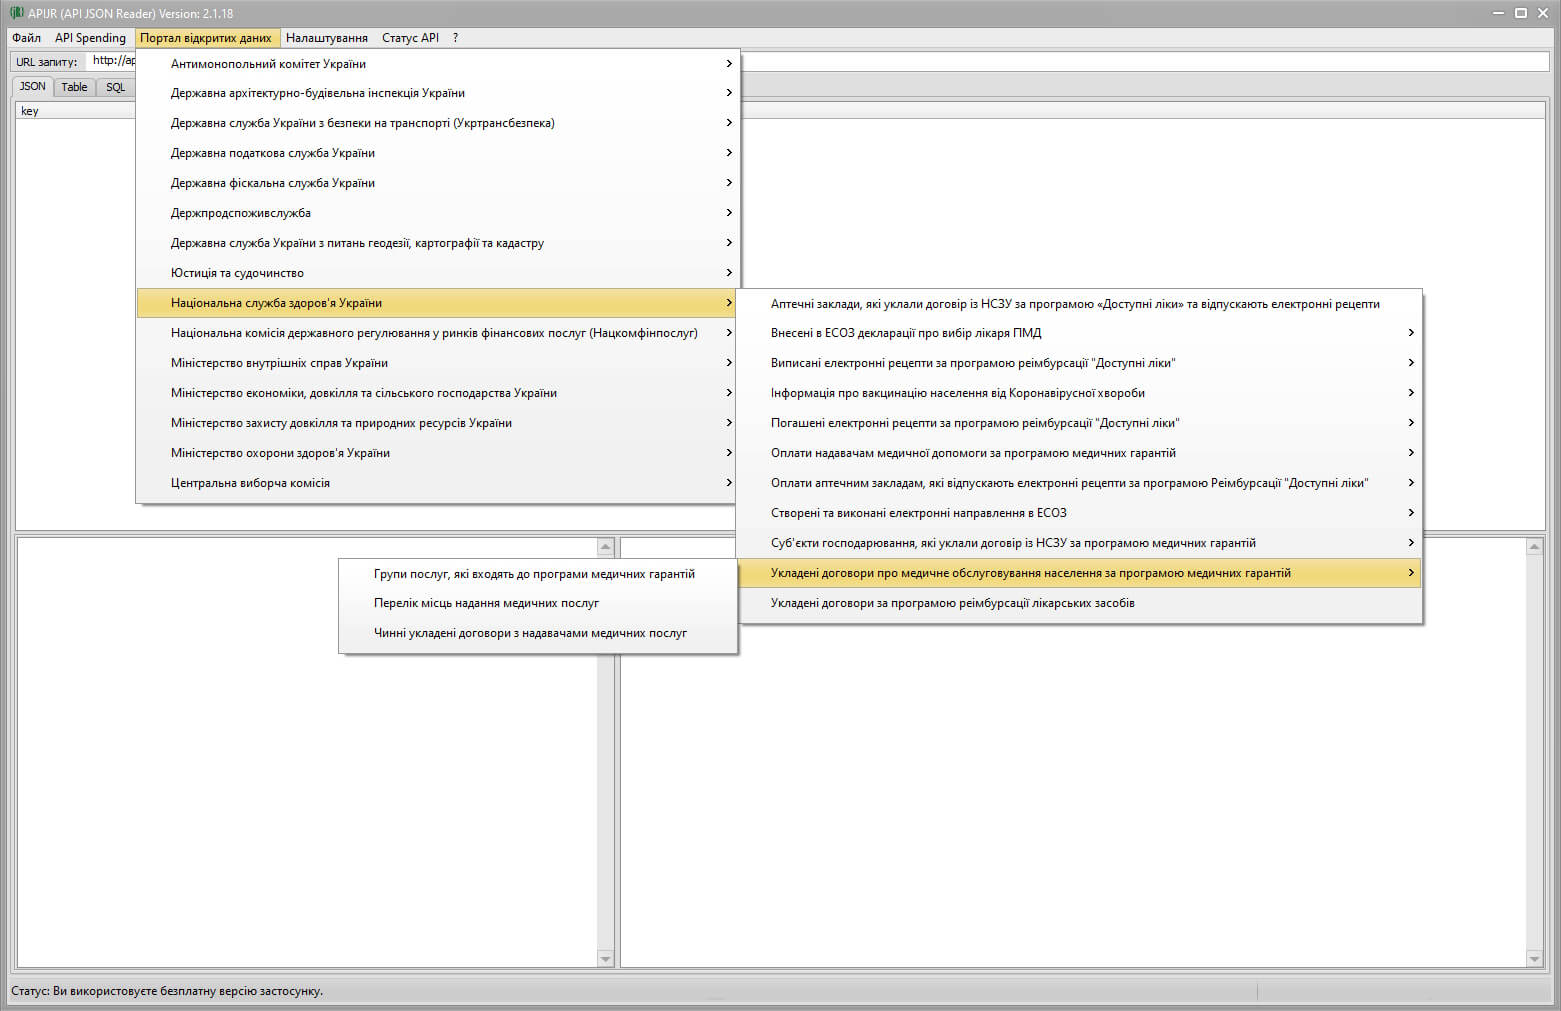Click the APIJR app icon in title bar

(16, 13)
